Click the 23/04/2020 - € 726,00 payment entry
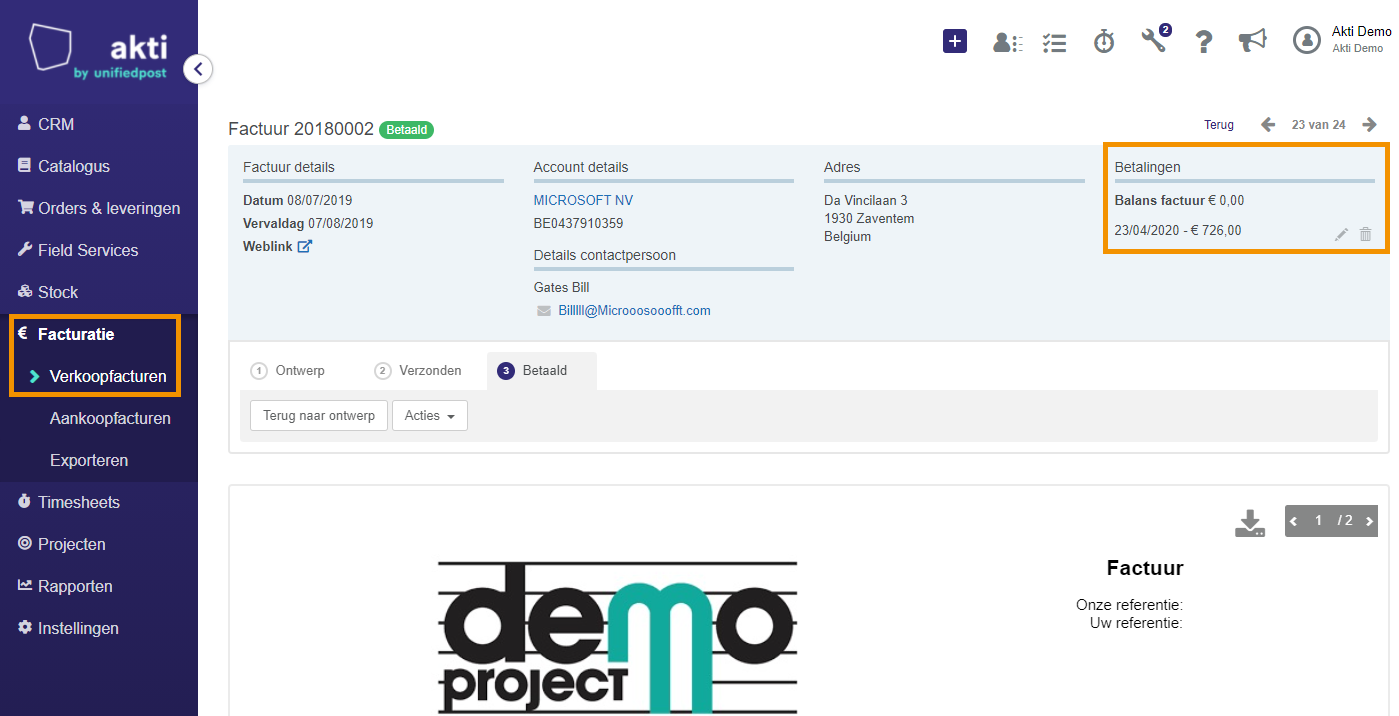Image resolution: width=1399 pixels, height=716 pixels. [1178, 230]
